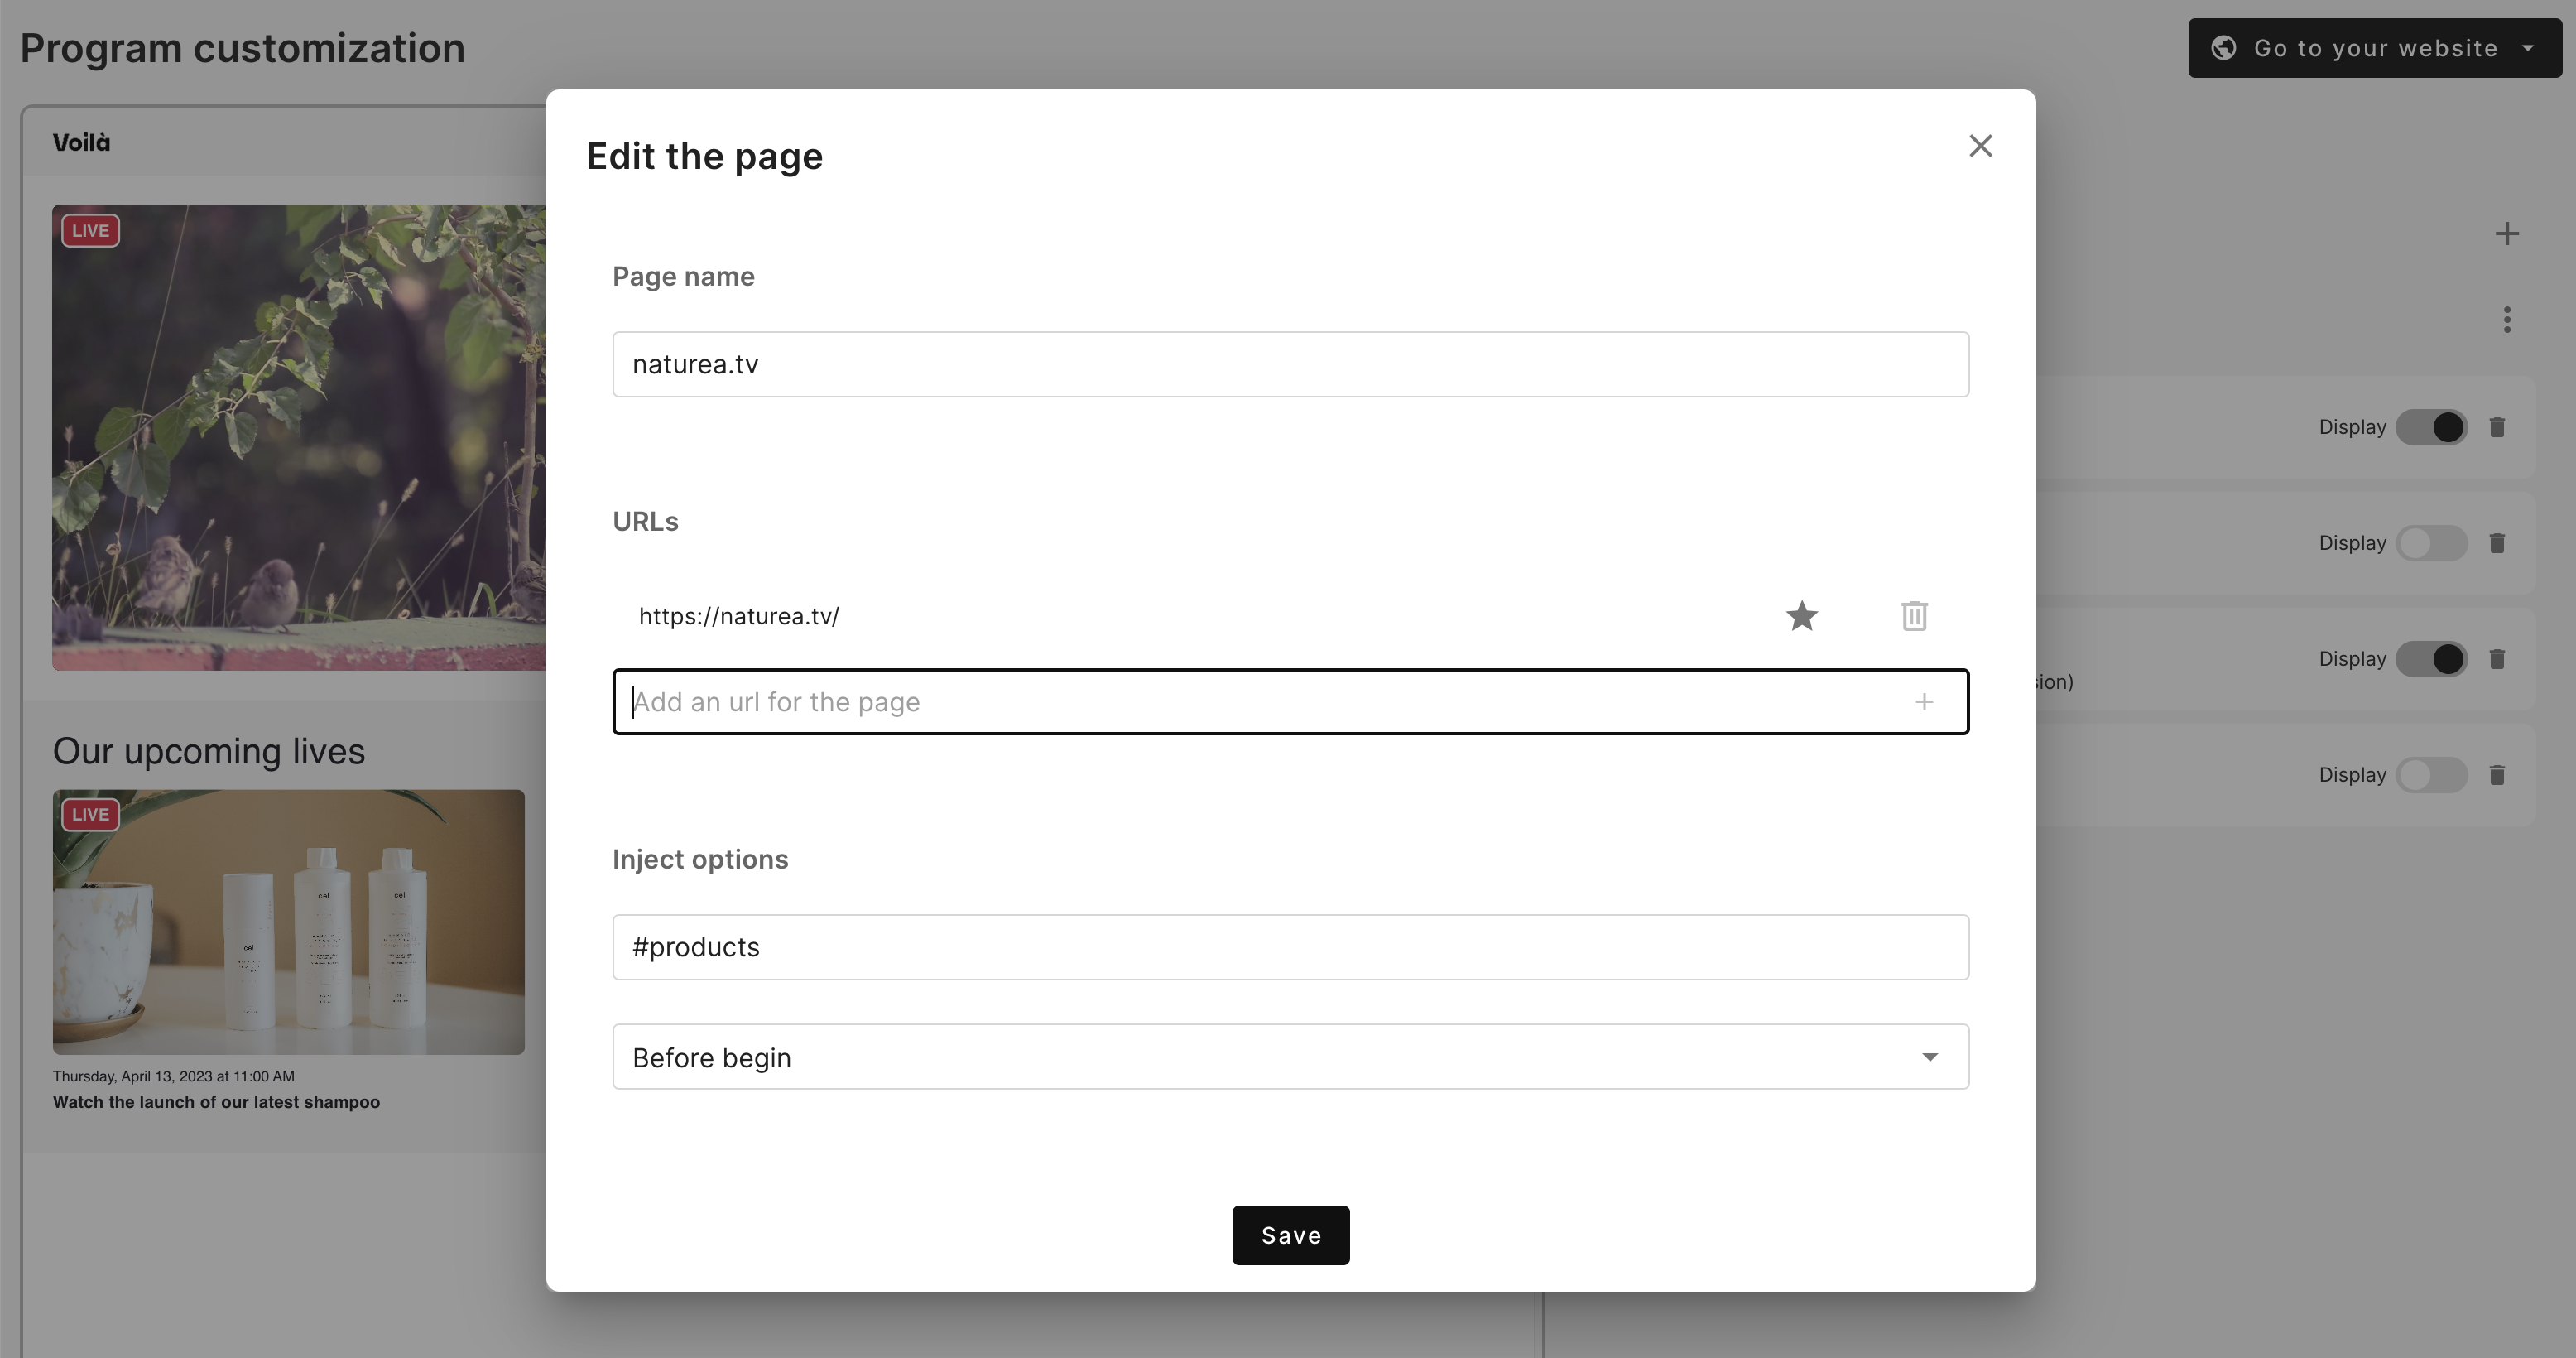Image resolution: width=2576 pixels, height=1358 pixels.
Task: Toggle the second Display switch off
Action: tap(2431, 543)
